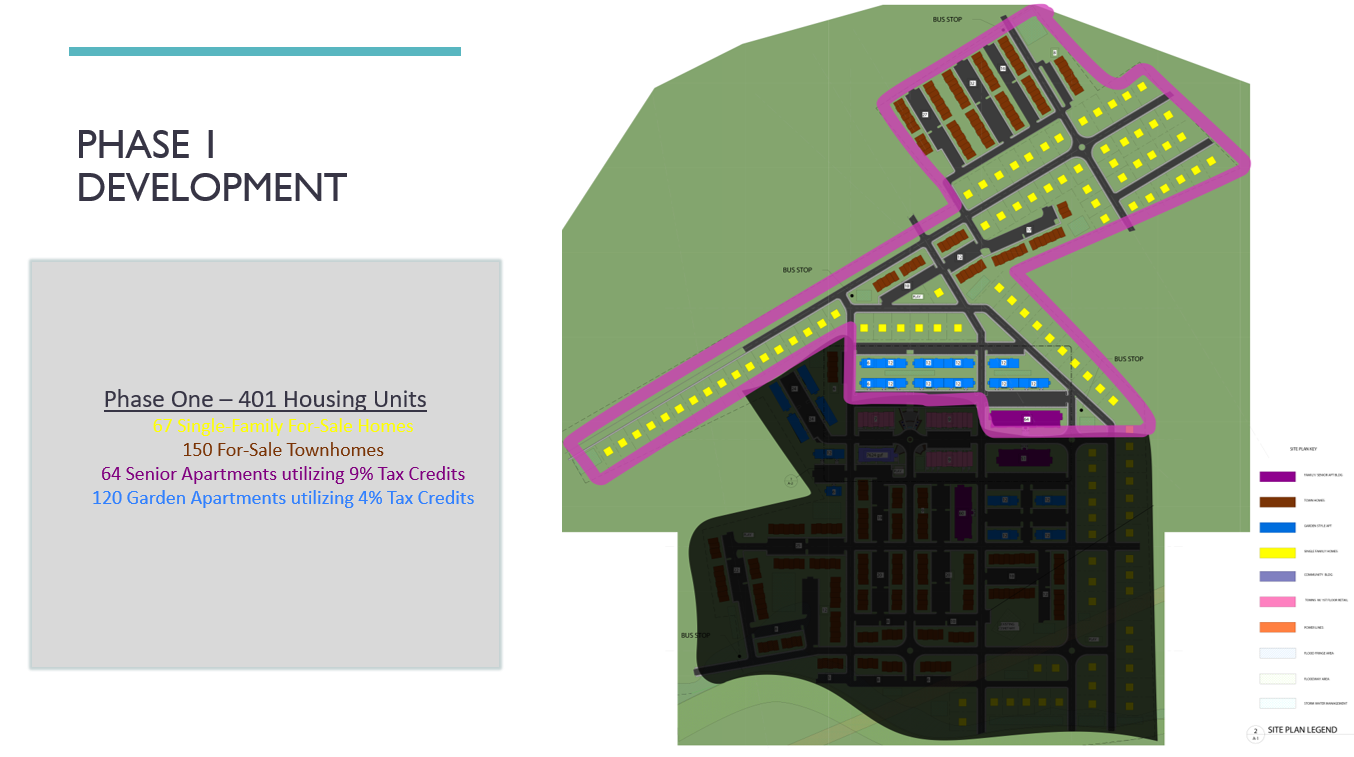Click the 'Phase One – 401 Housing Units' heading
Screen dimensions: 1354x757
pyautogui.click(x=265, y=400)
